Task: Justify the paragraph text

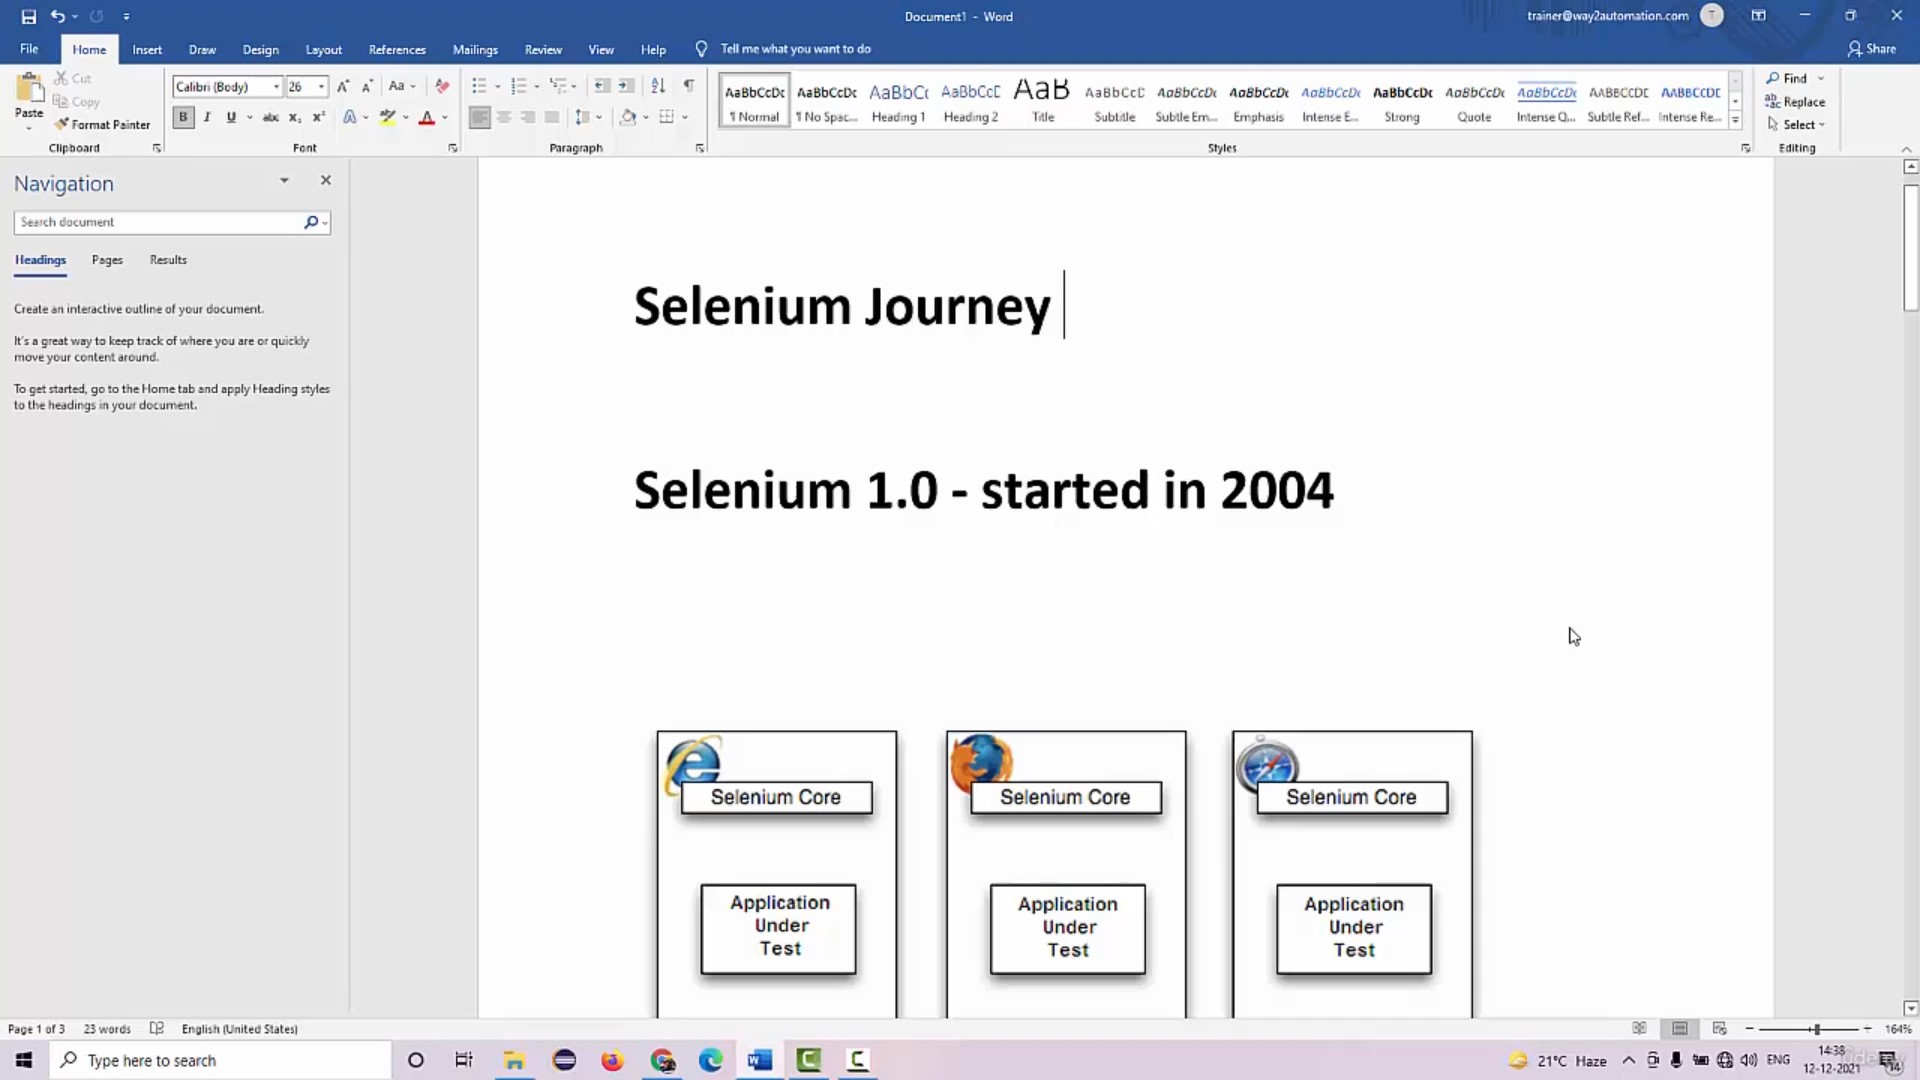Action: [x=552, y=117]
